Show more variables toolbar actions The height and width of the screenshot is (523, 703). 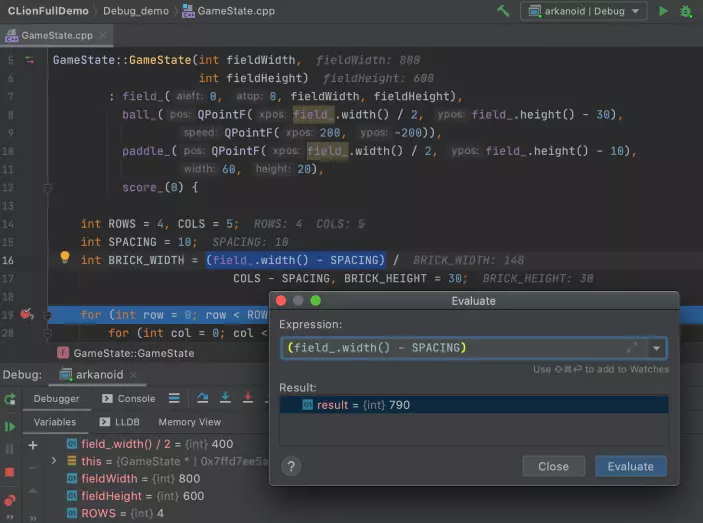pos(33,518)
